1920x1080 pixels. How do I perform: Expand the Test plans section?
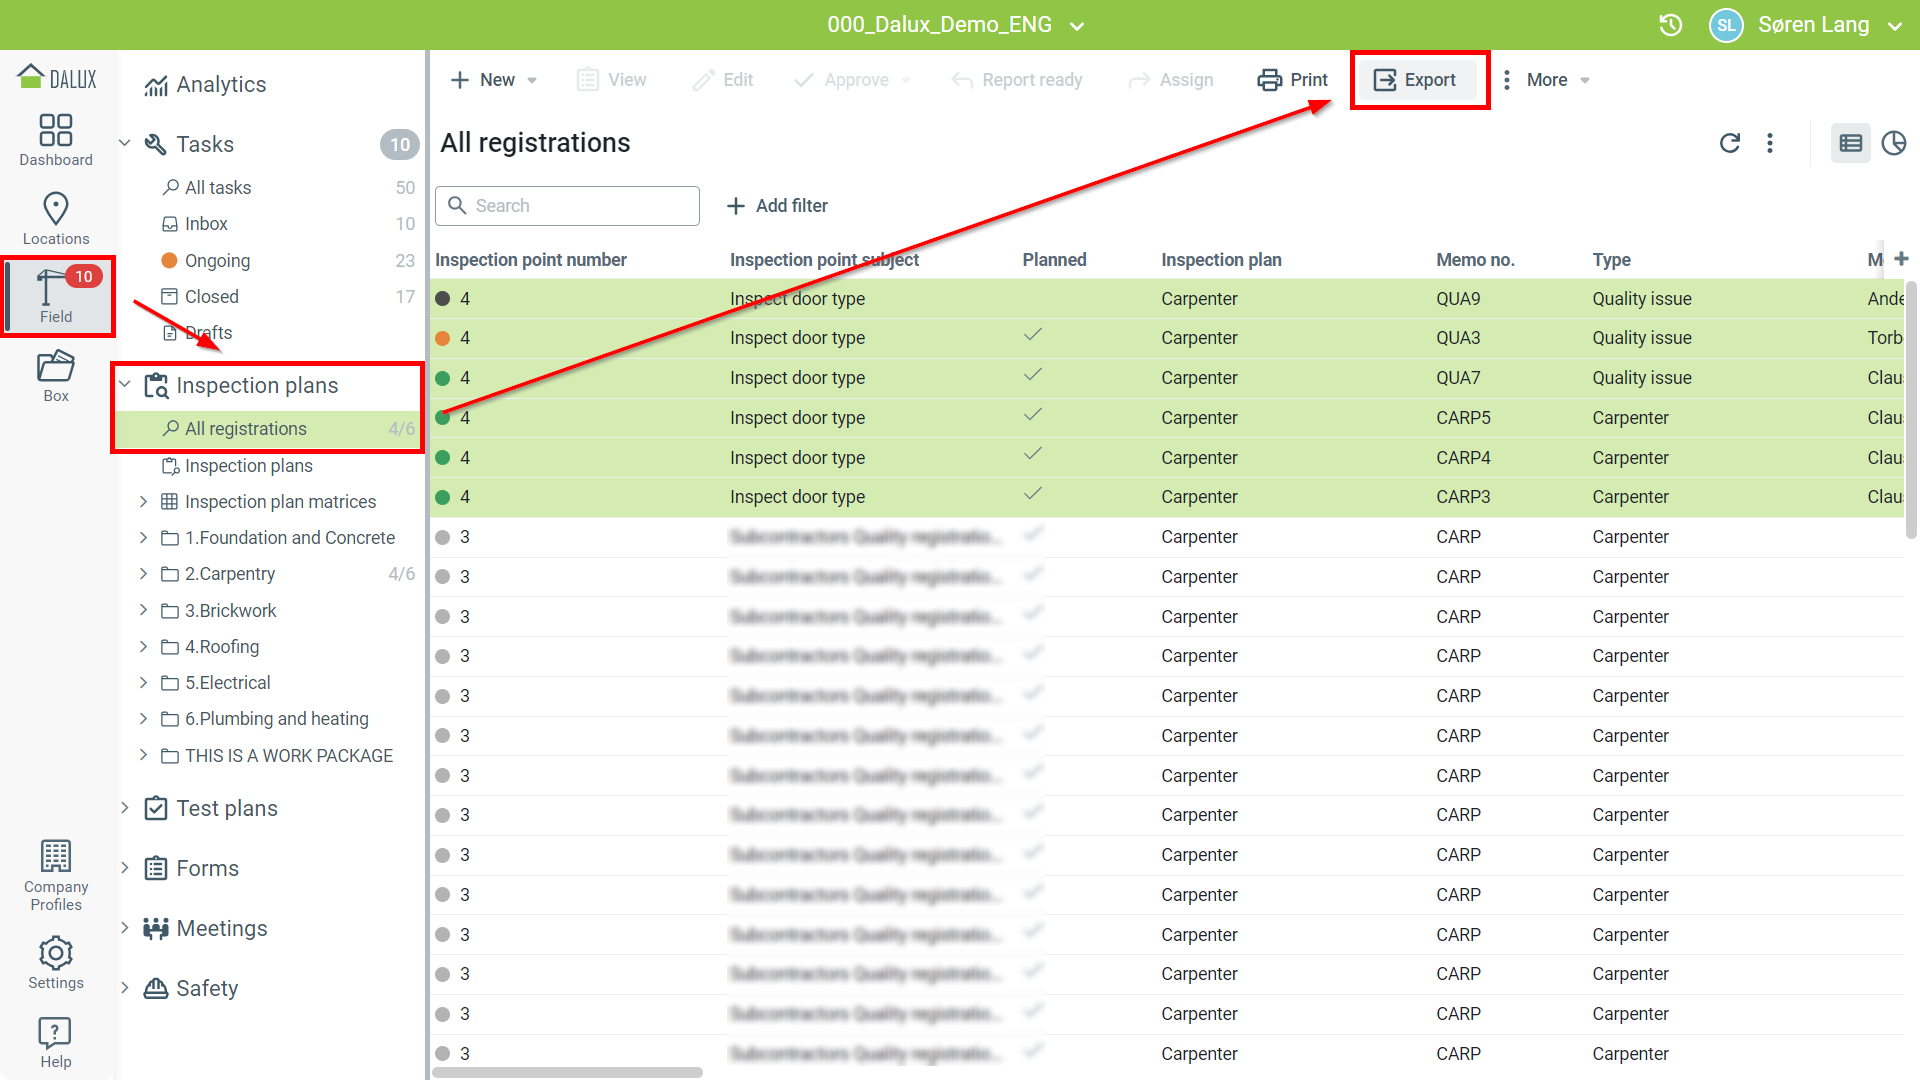125,808
